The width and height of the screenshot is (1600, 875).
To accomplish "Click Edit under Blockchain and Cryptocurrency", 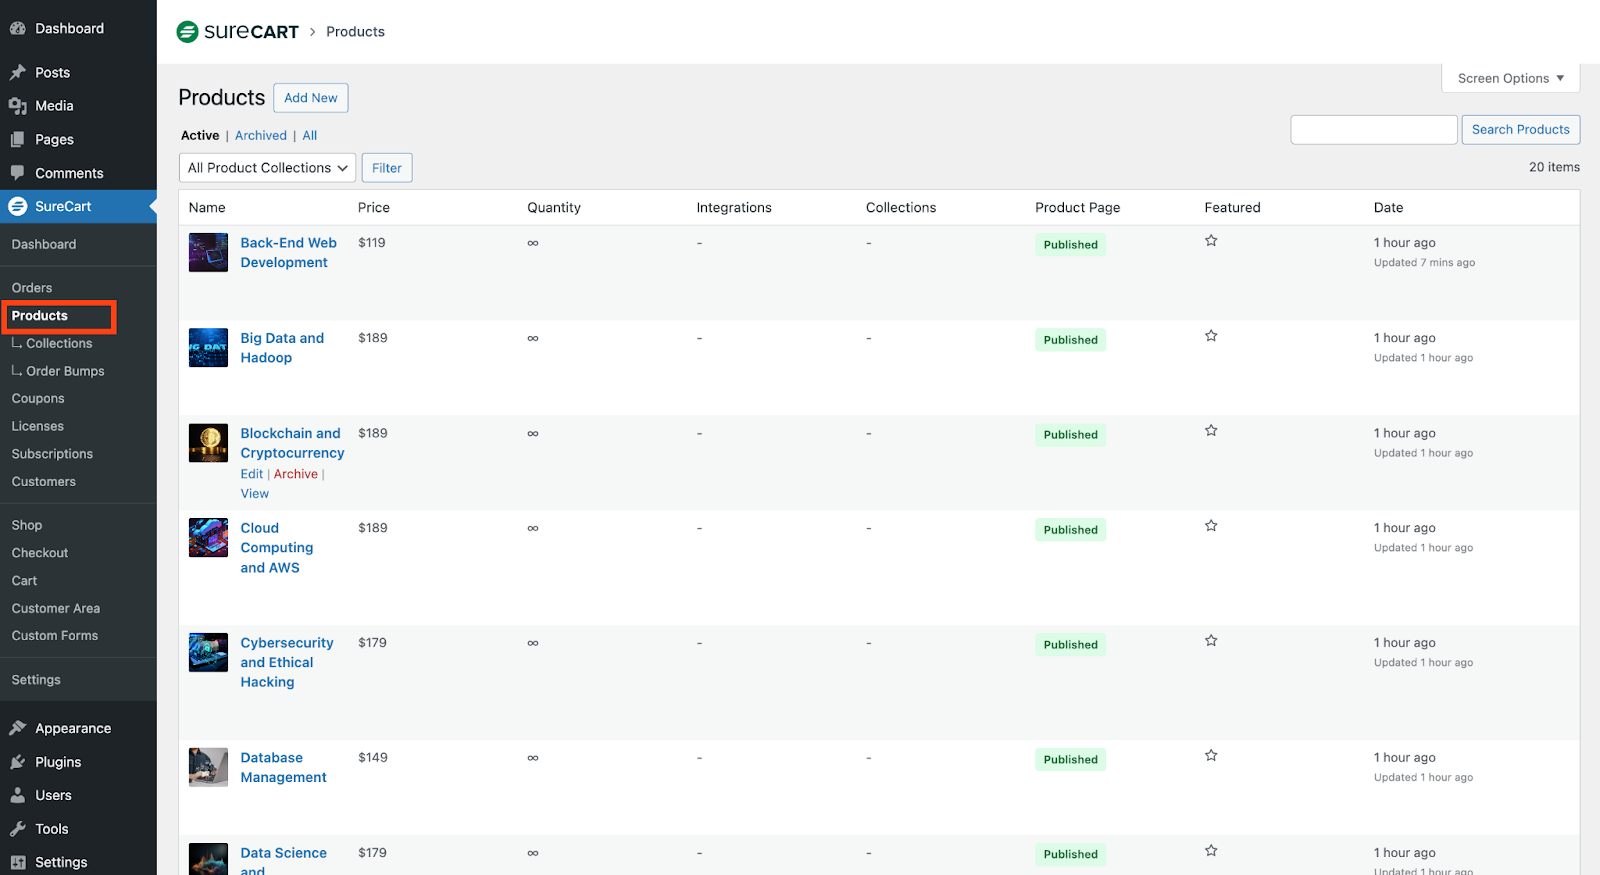I will click(252, 474).
